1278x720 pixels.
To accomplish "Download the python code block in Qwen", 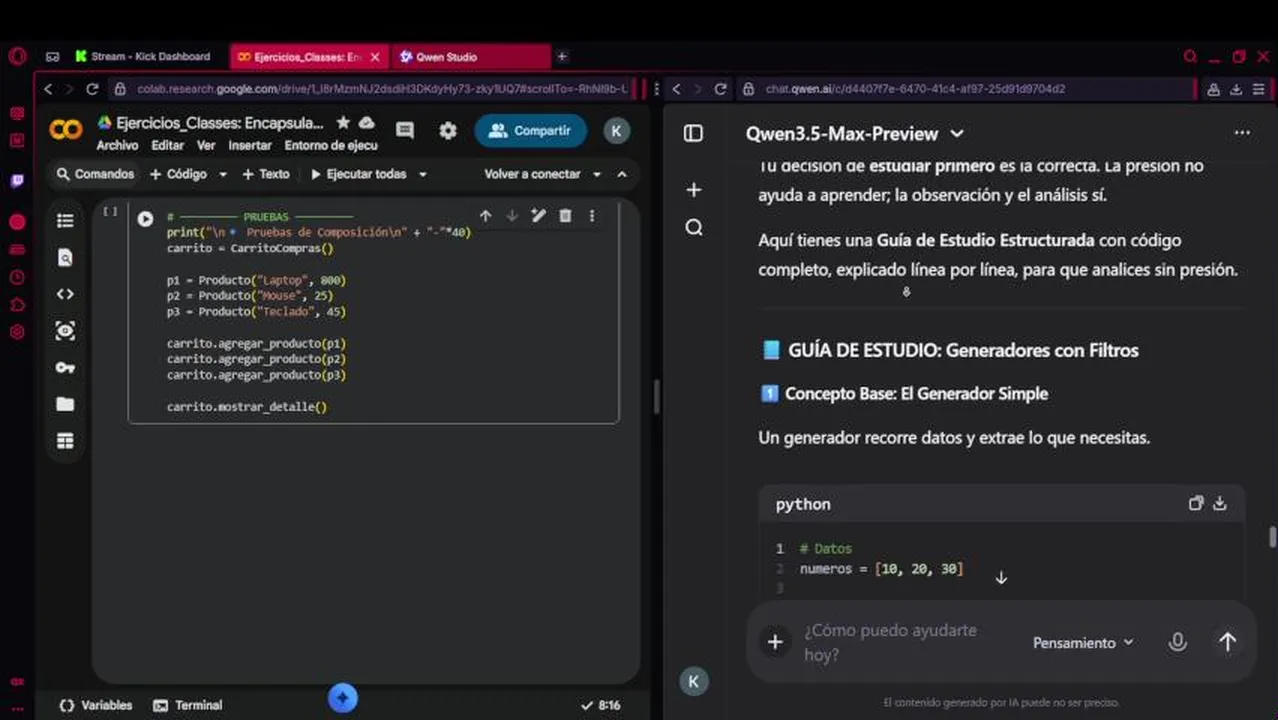I will tap(1220, 504).
